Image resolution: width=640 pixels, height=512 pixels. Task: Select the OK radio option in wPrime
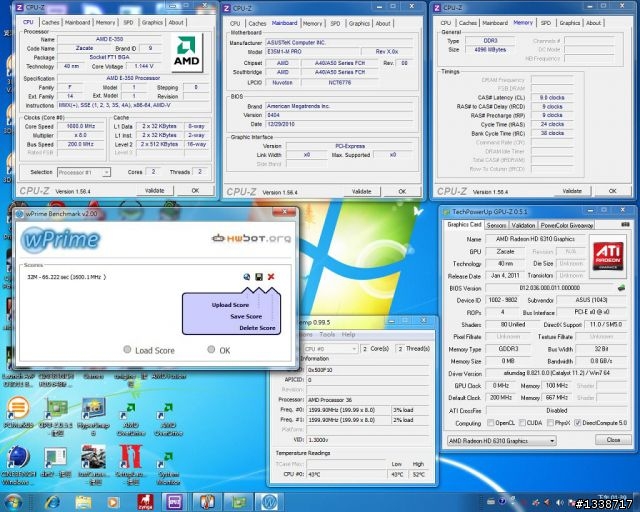pos(211,349)
